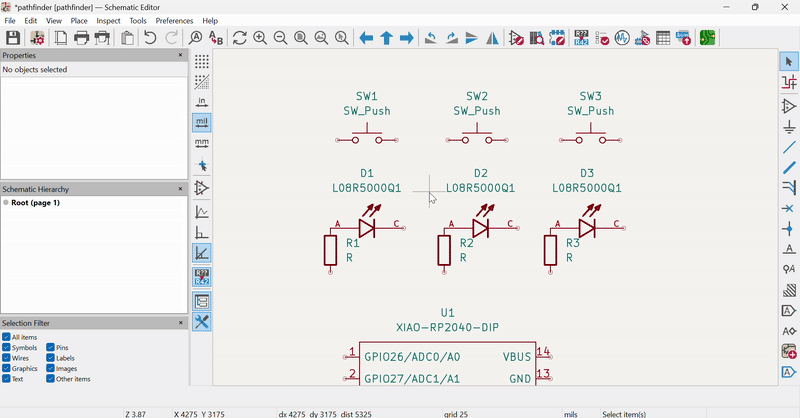
Task: Toggle the Wires filter checkbox
Action: (6, 358)
